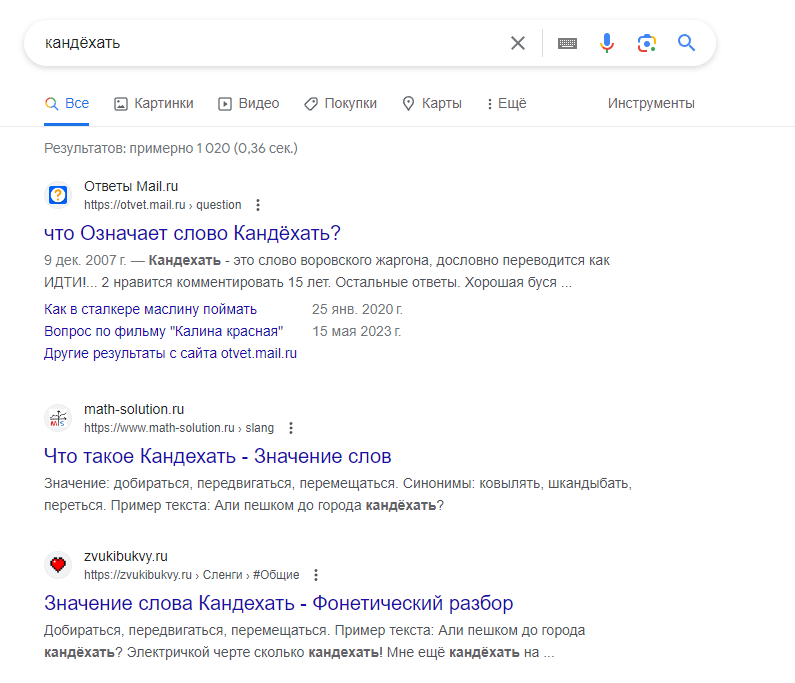
Task: Expand the Ещё more-filters menu
Action: tap(506, 103)
